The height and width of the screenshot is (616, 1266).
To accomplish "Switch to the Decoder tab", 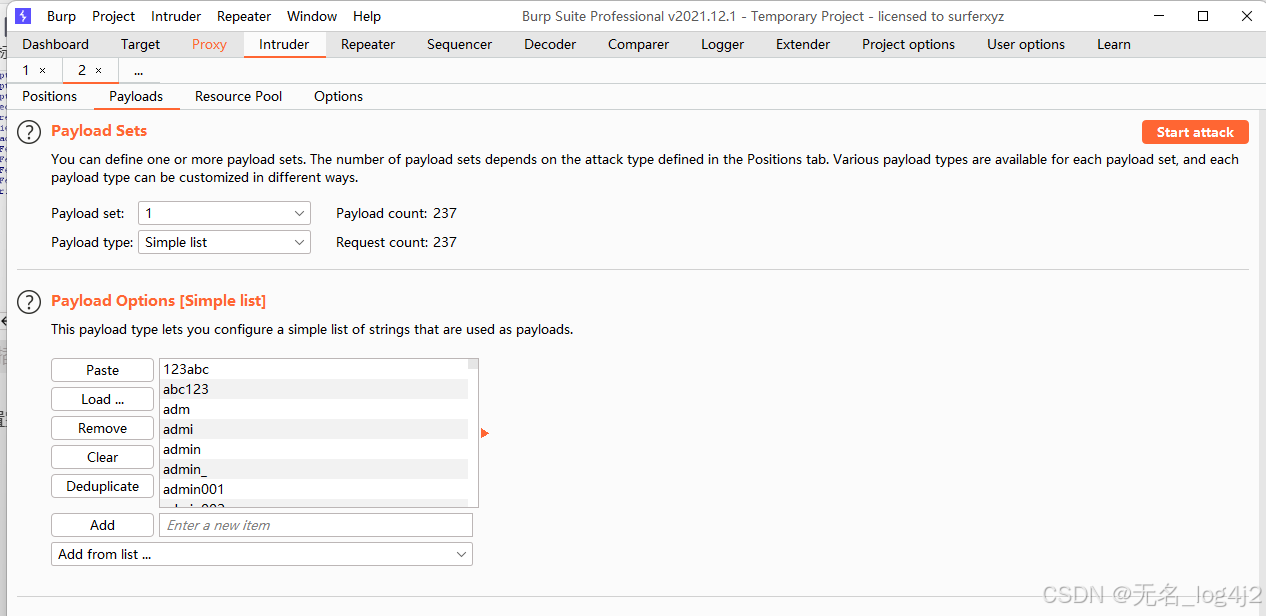I will 550,44.
